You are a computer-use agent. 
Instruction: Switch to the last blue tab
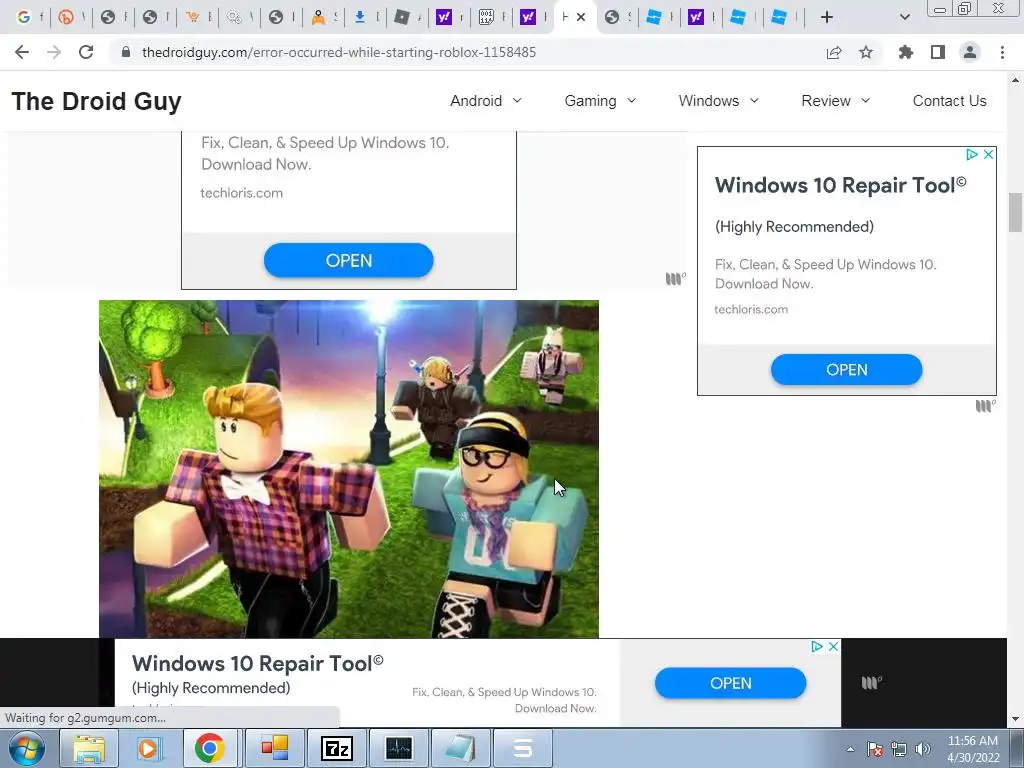tap(779, 17)
